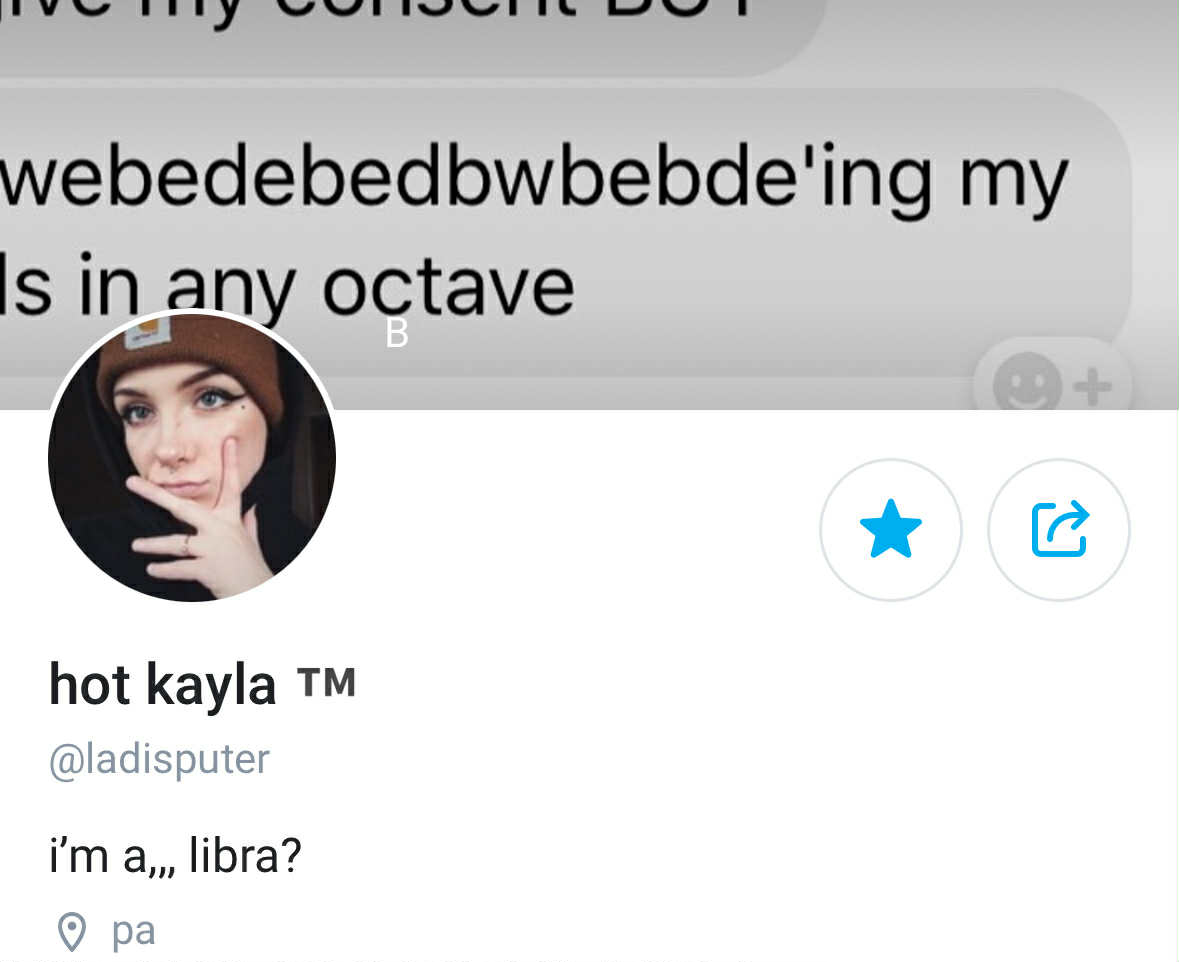Screen dimensions: 1179x962
Task: Click the plus sign beside the smiley
Action: [x=1093, y=387]
